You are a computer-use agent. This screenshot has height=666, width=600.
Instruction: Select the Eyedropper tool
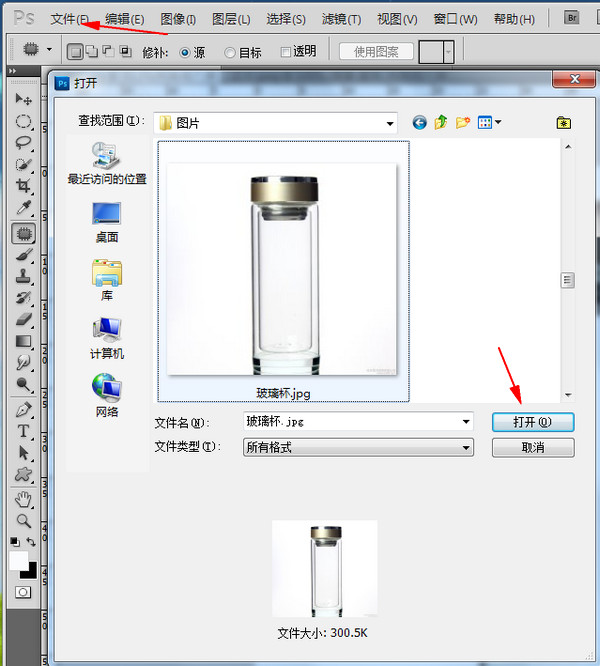(x=23, y=208)
